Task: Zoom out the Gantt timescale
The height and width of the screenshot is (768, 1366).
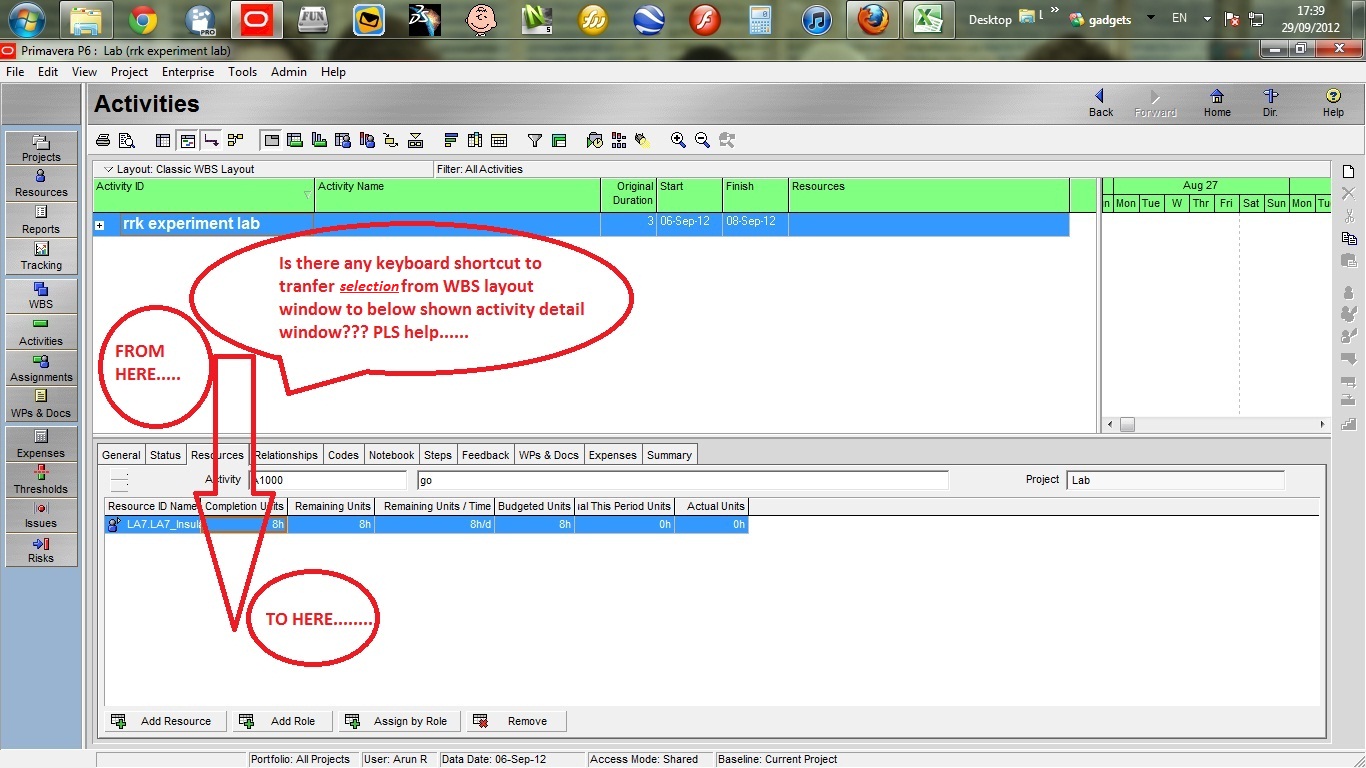Action: point(703,140)
